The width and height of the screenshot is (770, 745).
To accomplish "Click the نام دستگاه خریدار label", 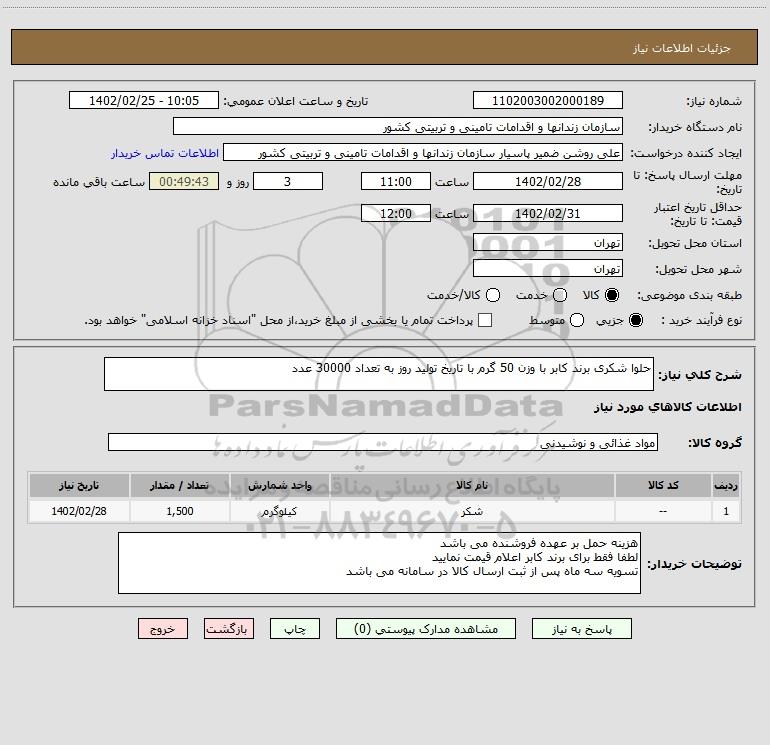I will click(695, 127).
